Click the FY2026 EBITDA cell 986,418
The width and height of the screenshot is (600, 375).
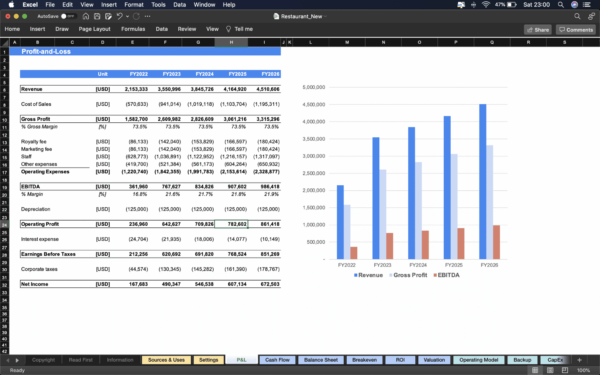coord(264,187)
